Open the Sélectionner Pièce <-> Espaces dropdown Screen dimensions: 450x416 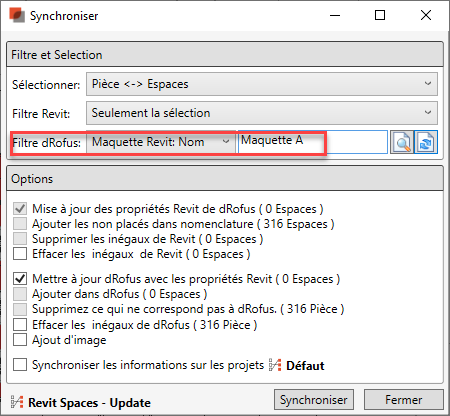tap(262, 84)
